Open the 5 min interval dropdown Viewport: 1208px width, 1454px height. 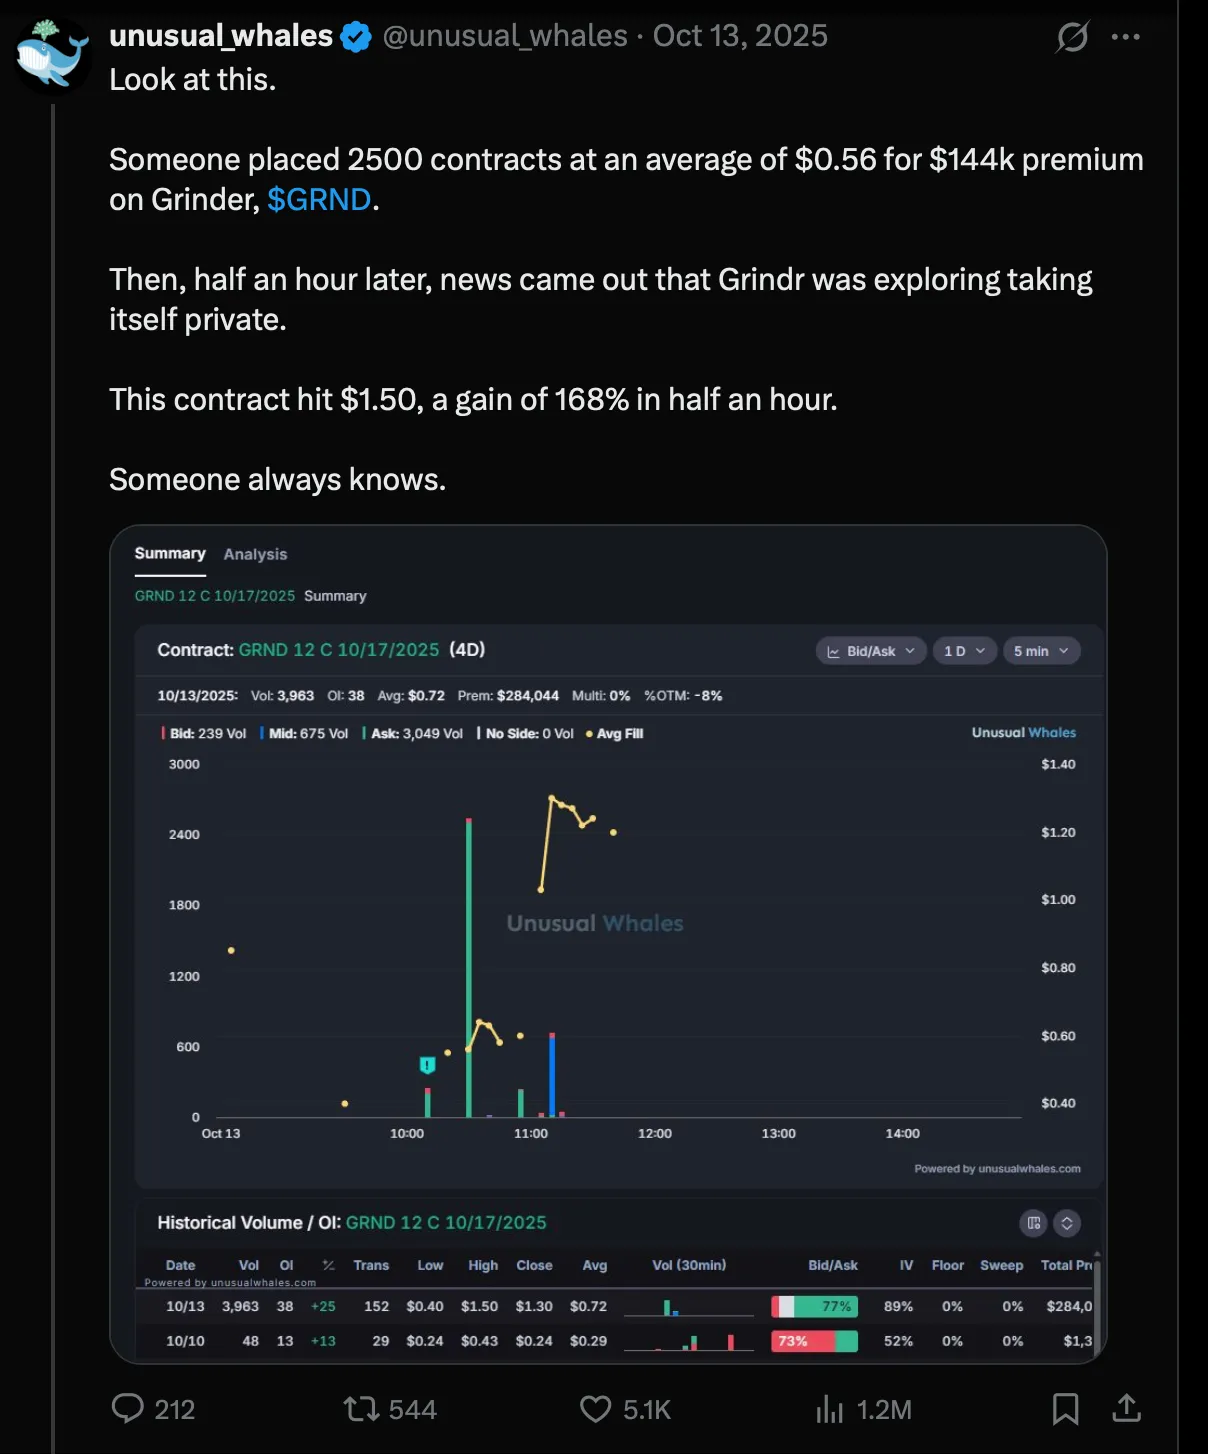tap(1040, 650)
